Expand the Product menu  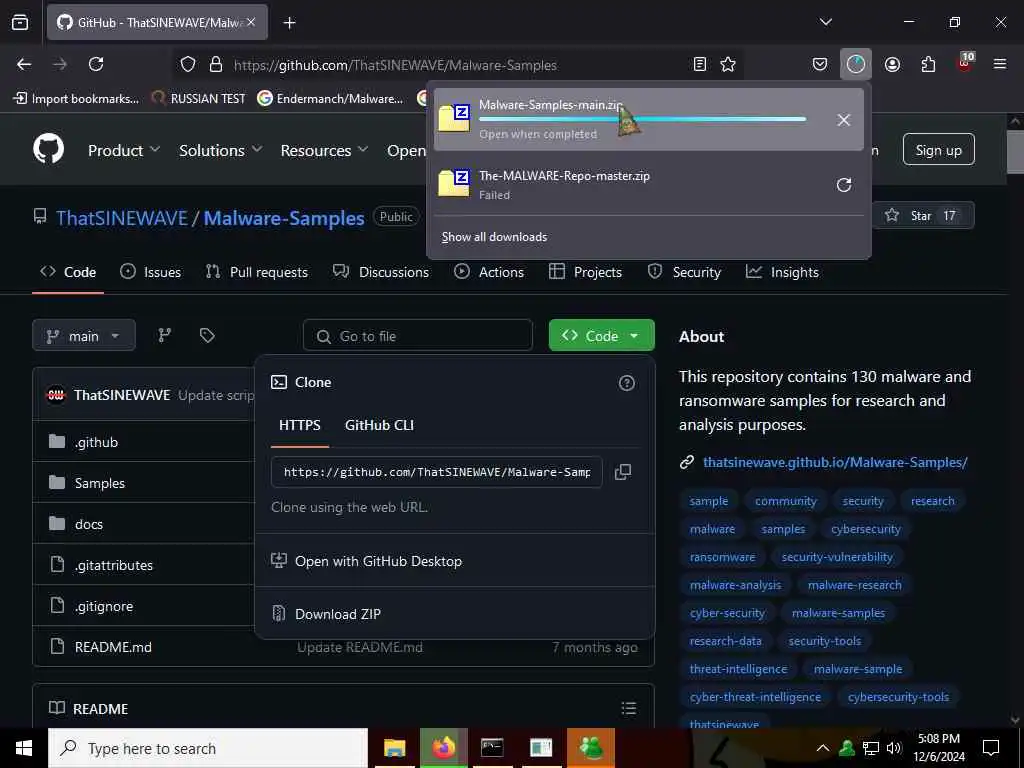(123, 150)
